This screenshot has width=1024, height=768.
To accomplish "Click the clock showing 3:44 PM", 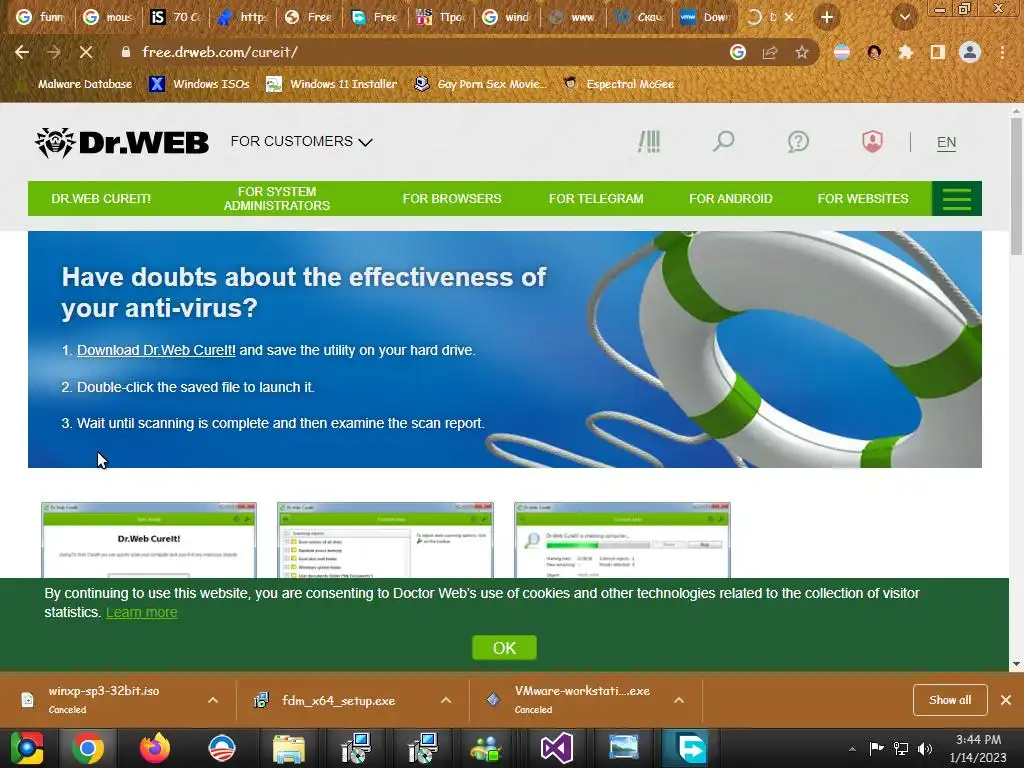I will [x=978, y=740].
